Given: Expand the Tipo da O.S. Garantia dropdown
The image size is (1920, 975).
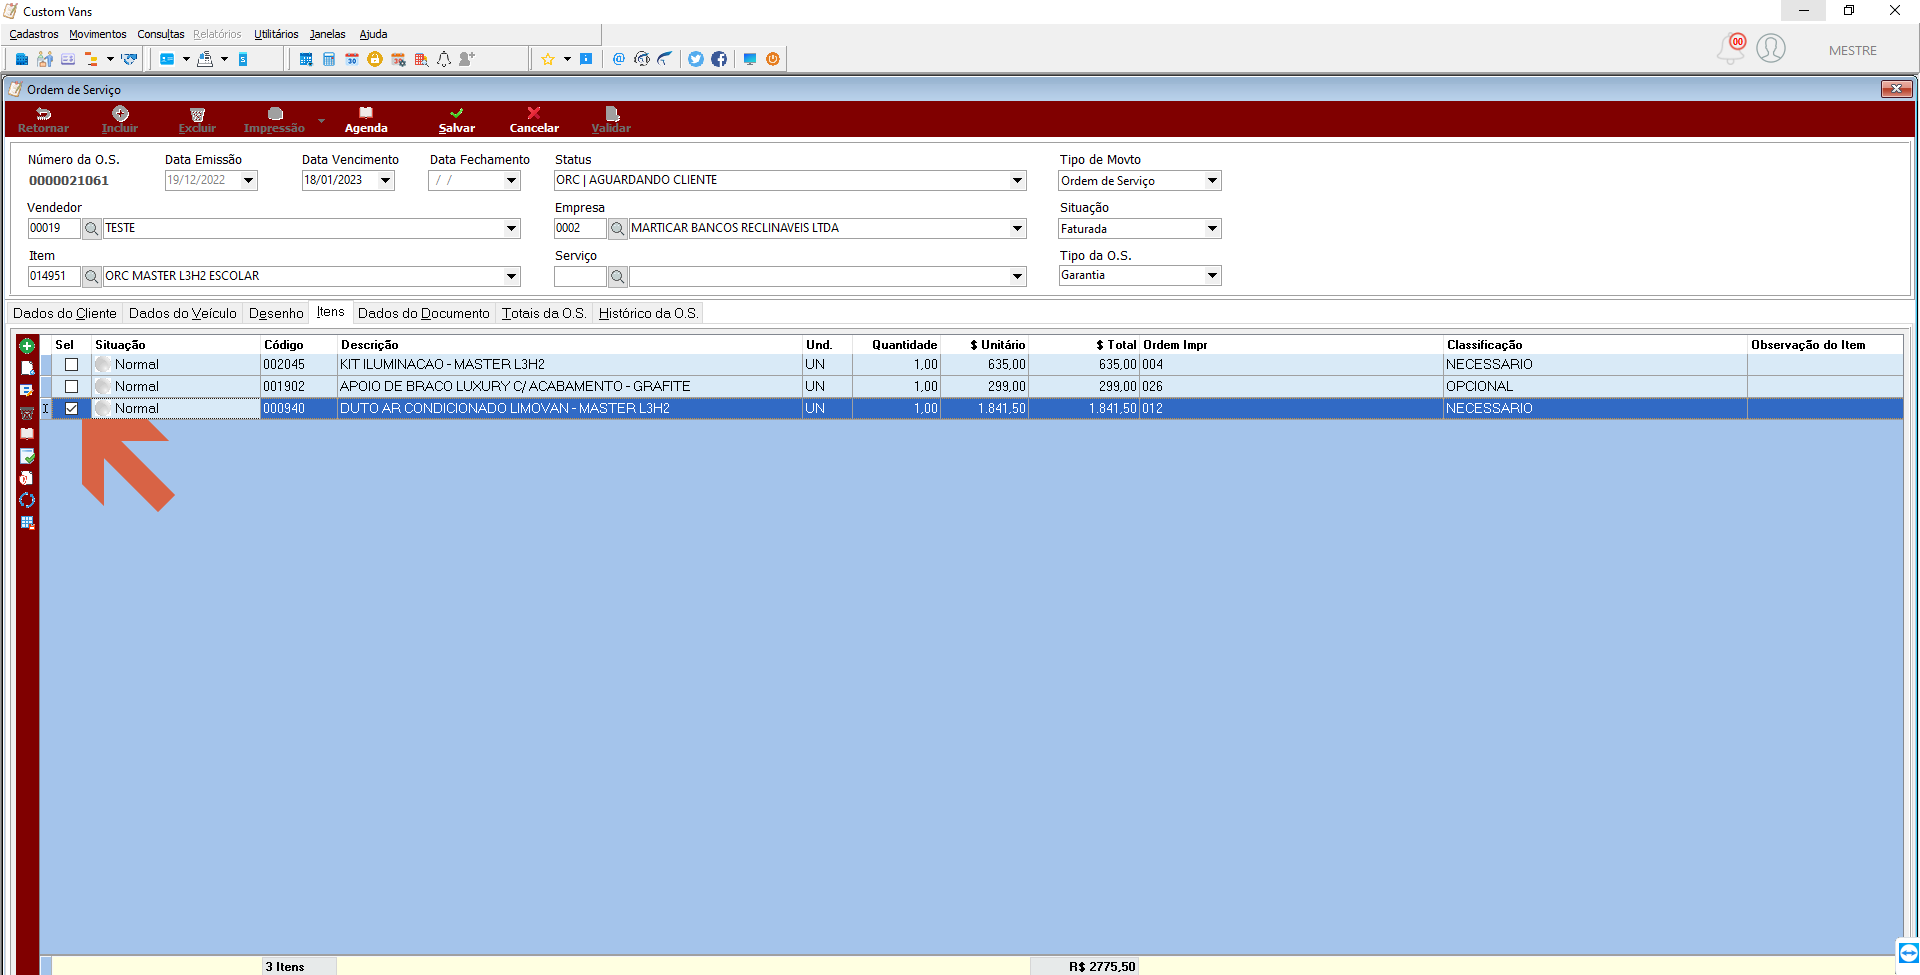Looking at the screenshot, I should pyautogui.click(x=1212, y=275).
